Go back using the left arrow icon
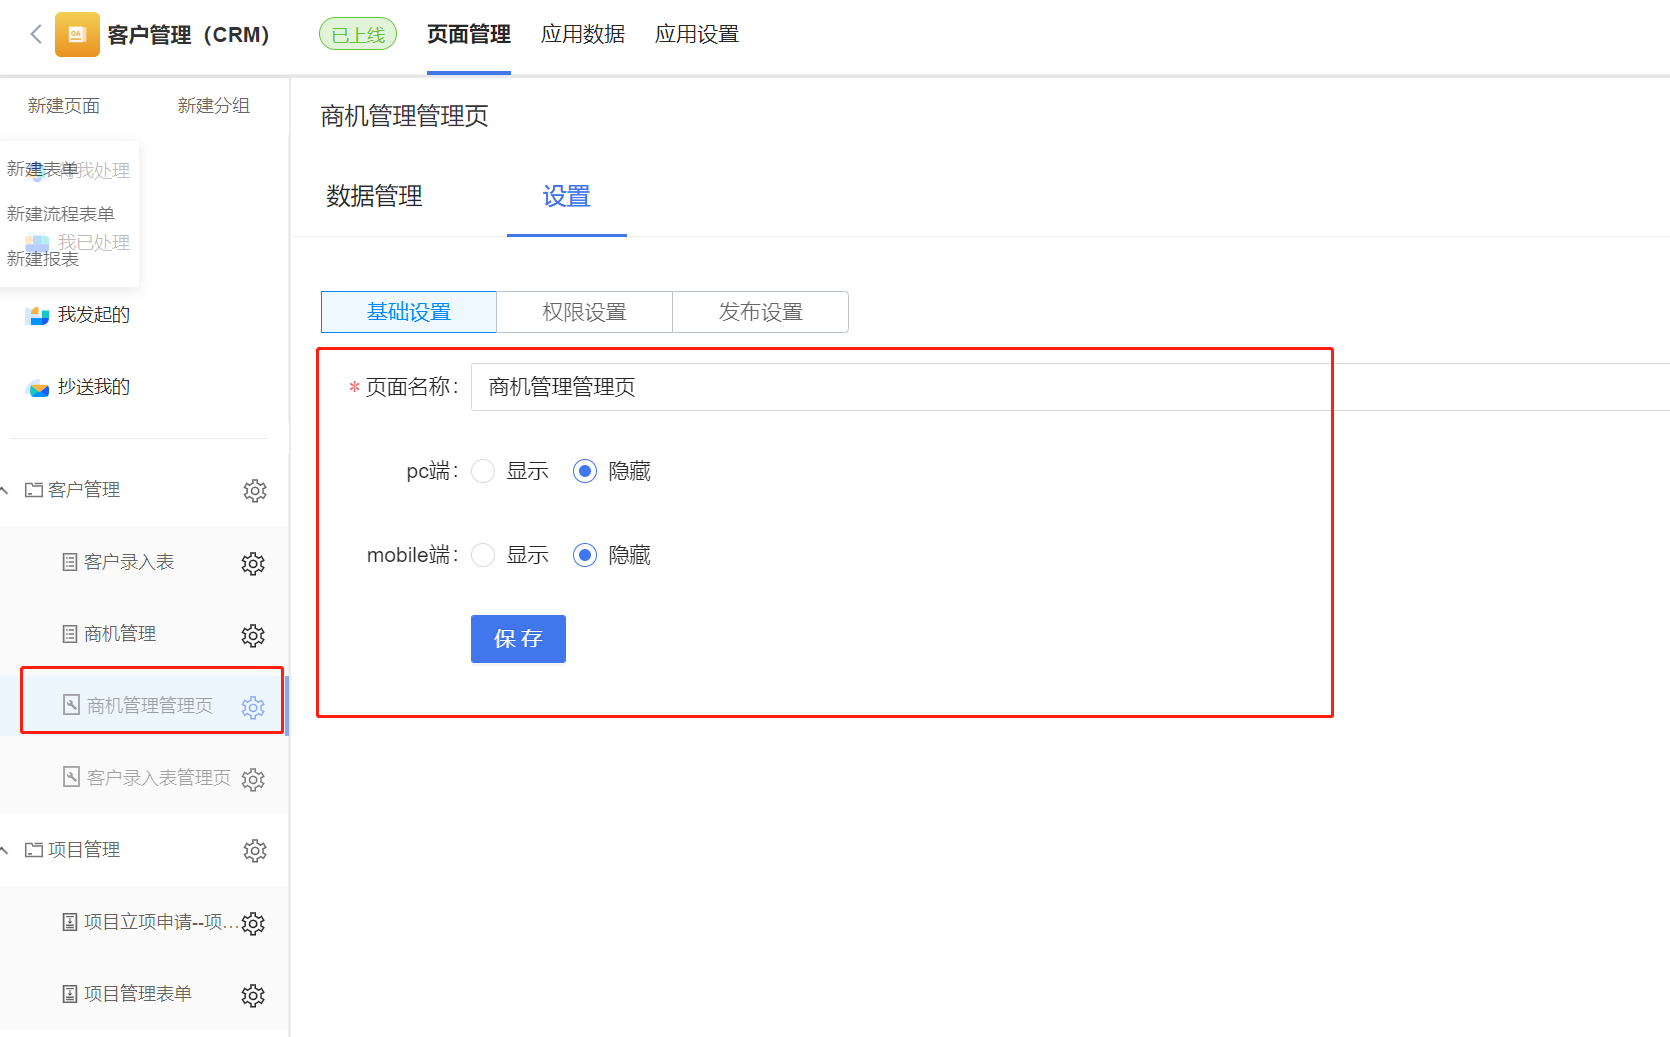Image resolution: width=1670 pixels, height=1037 pixels. 36,34
